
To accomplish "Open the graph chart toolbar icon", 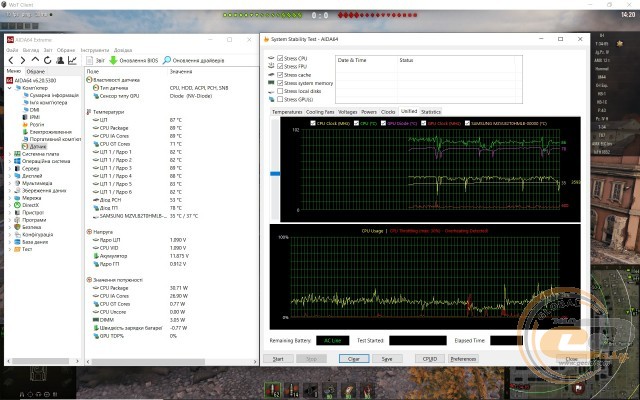I will pos(72,60).
